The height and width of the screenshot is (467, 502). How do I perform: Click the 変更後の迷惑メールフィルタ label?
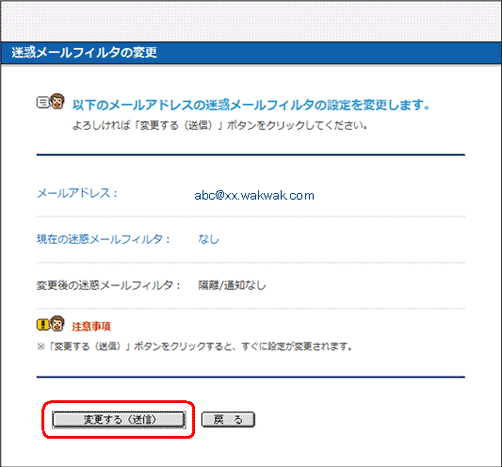coord(108,285)
